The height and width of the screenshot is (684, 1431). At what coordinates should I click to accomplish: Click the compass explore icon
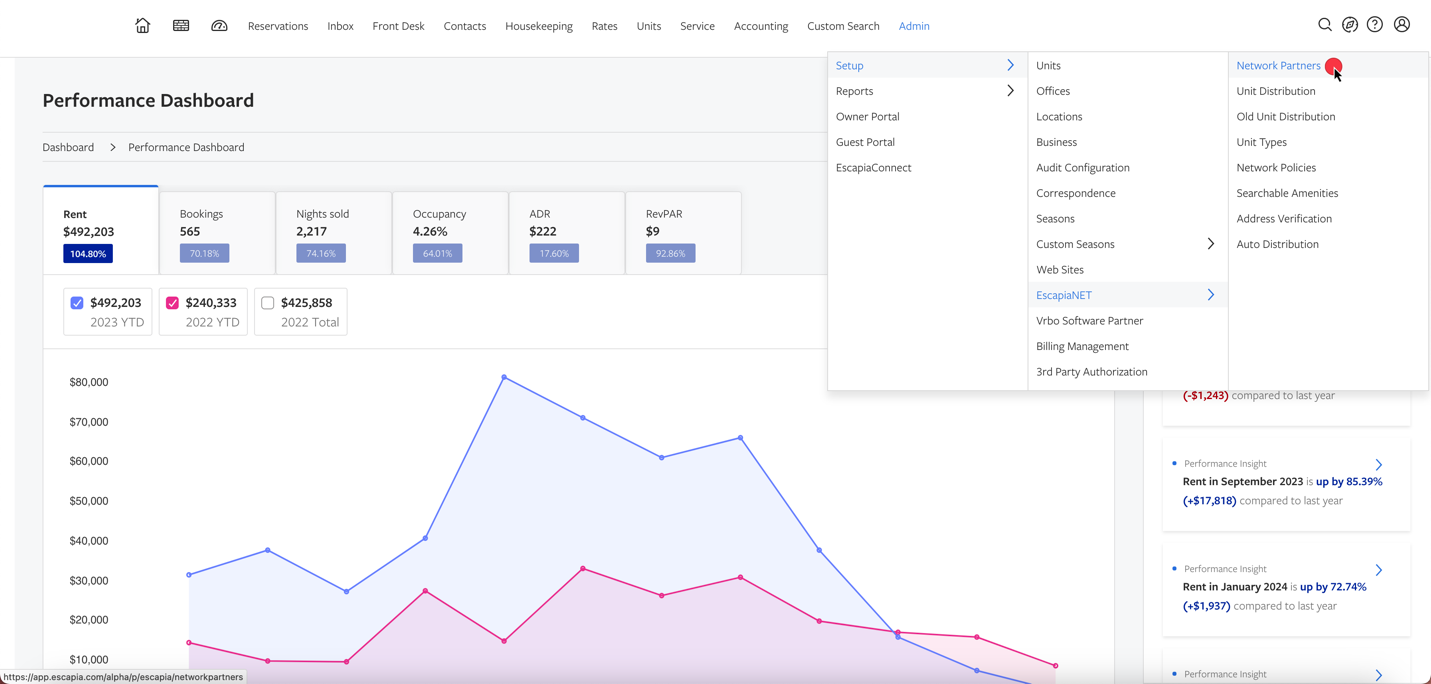click(1350, 25)
